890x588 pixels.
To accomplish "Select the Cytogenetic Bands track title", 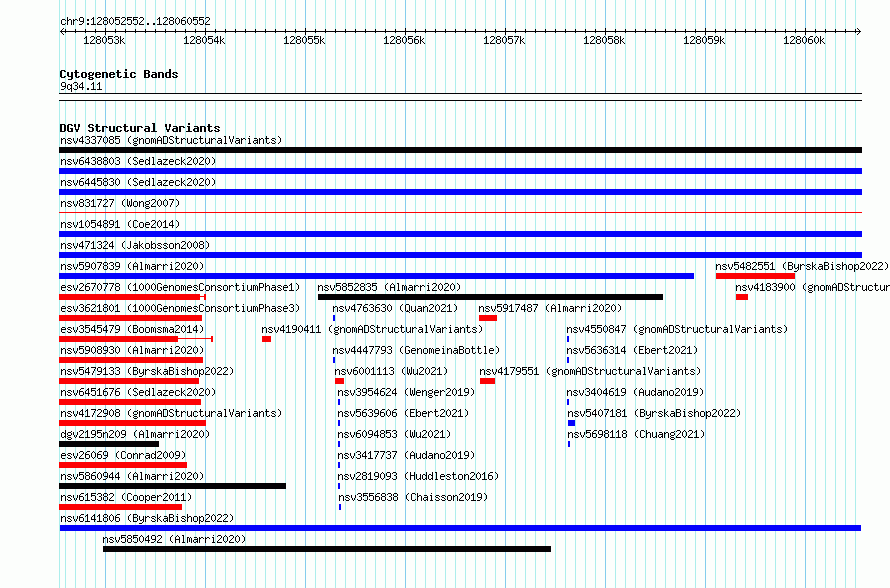I will (119, 74).
